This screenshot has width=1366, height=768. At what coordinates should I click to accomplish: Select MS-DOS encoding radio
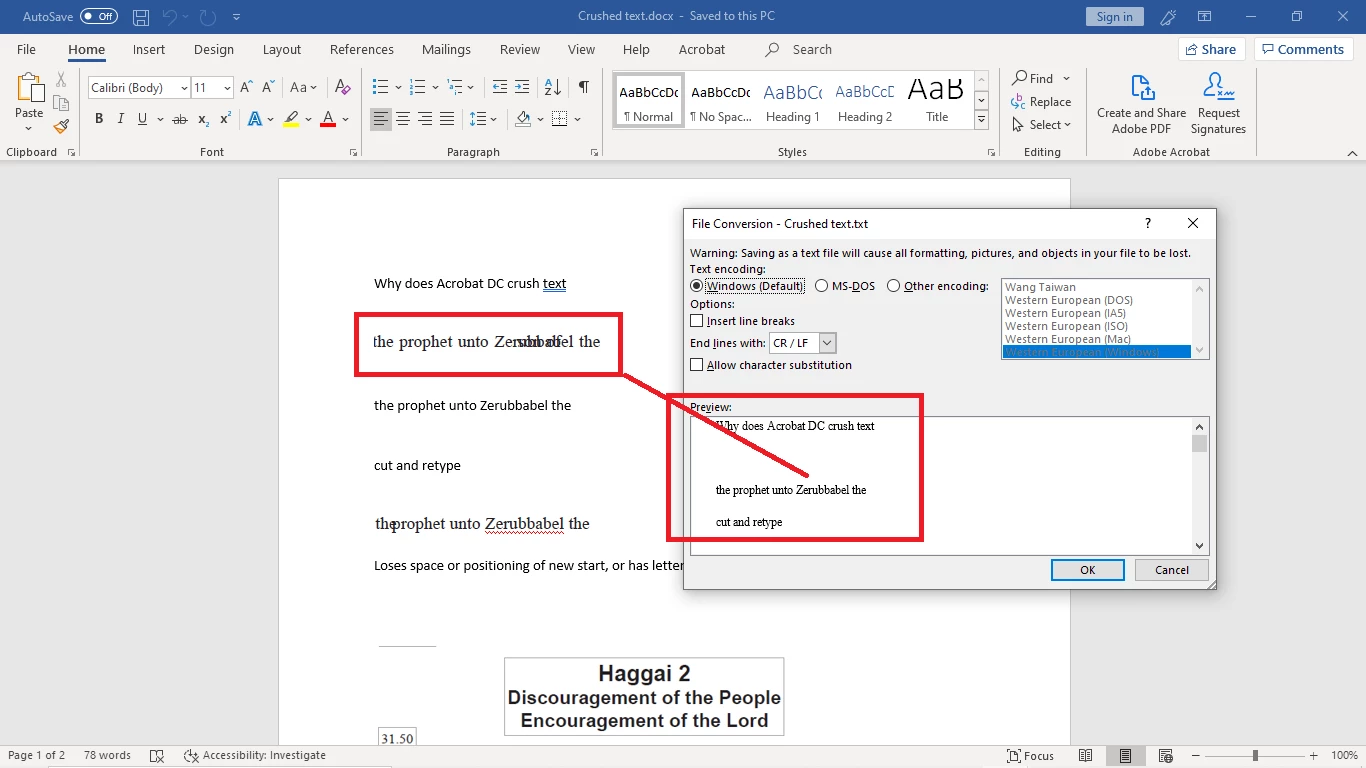pyautogui.click(x=822, y=286)
